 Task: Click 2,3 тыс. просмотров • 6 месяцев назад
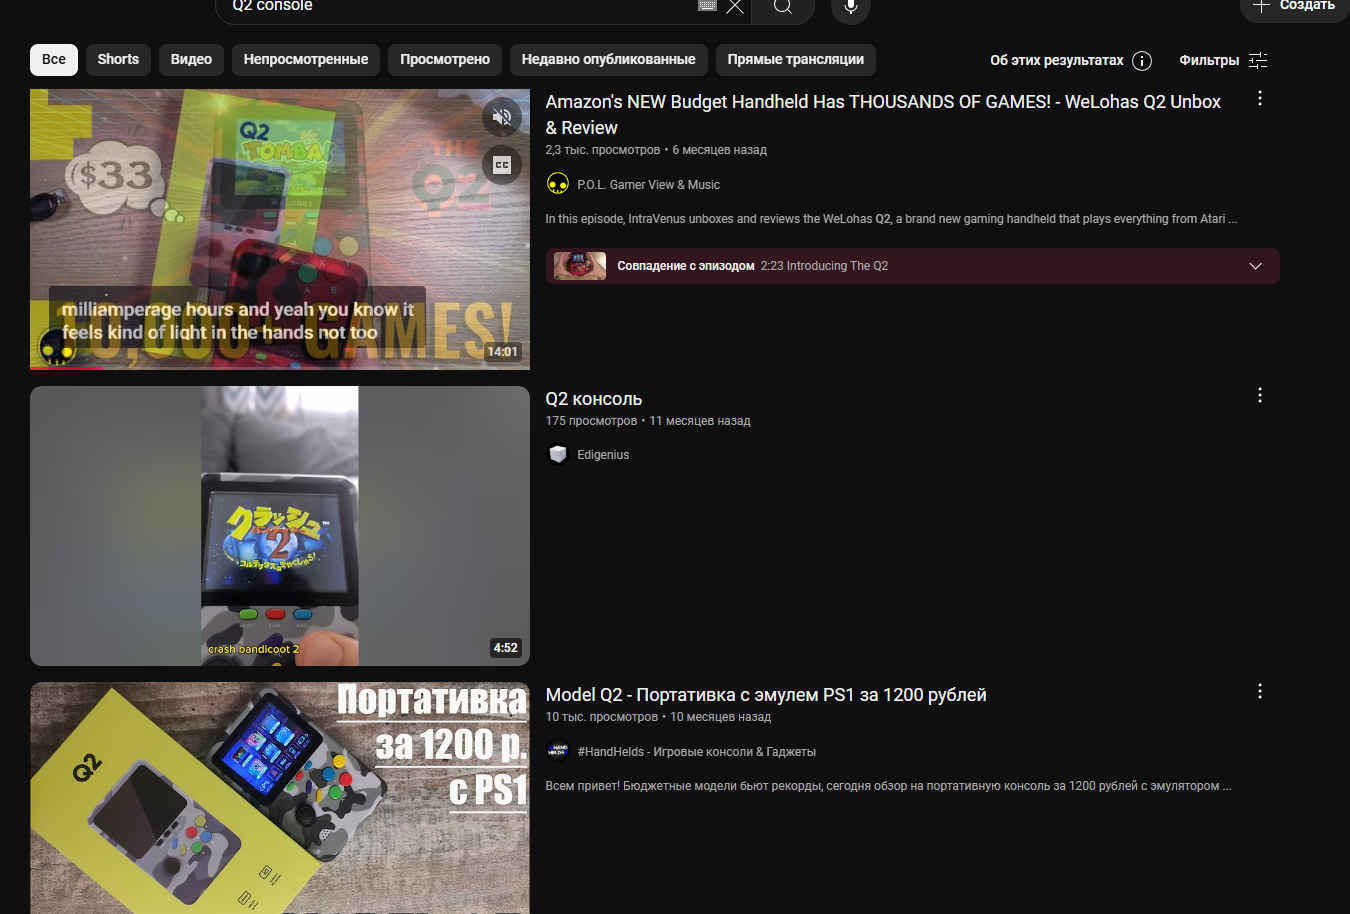[x=656, y=150]
